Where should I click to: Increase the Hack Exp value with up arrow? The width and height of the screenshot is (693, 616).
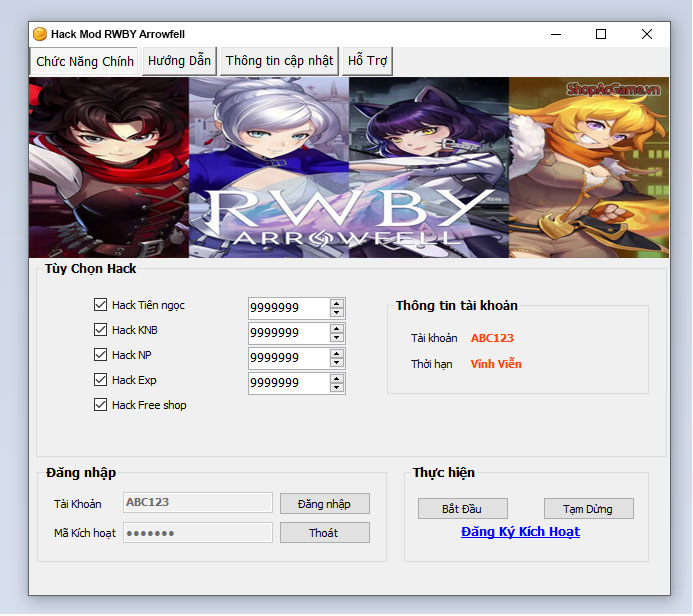tap(337, 379)
